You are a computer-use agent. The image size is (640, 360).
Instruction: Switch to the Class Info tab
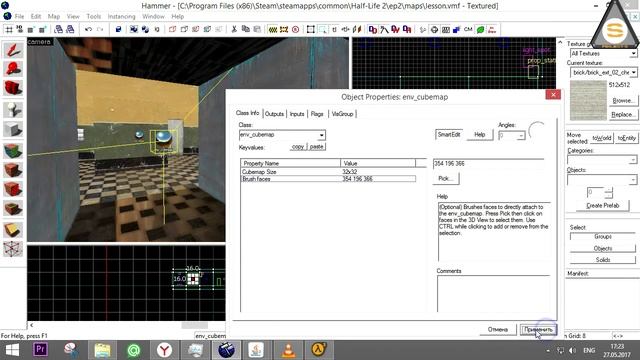click(x=247, y=113)
